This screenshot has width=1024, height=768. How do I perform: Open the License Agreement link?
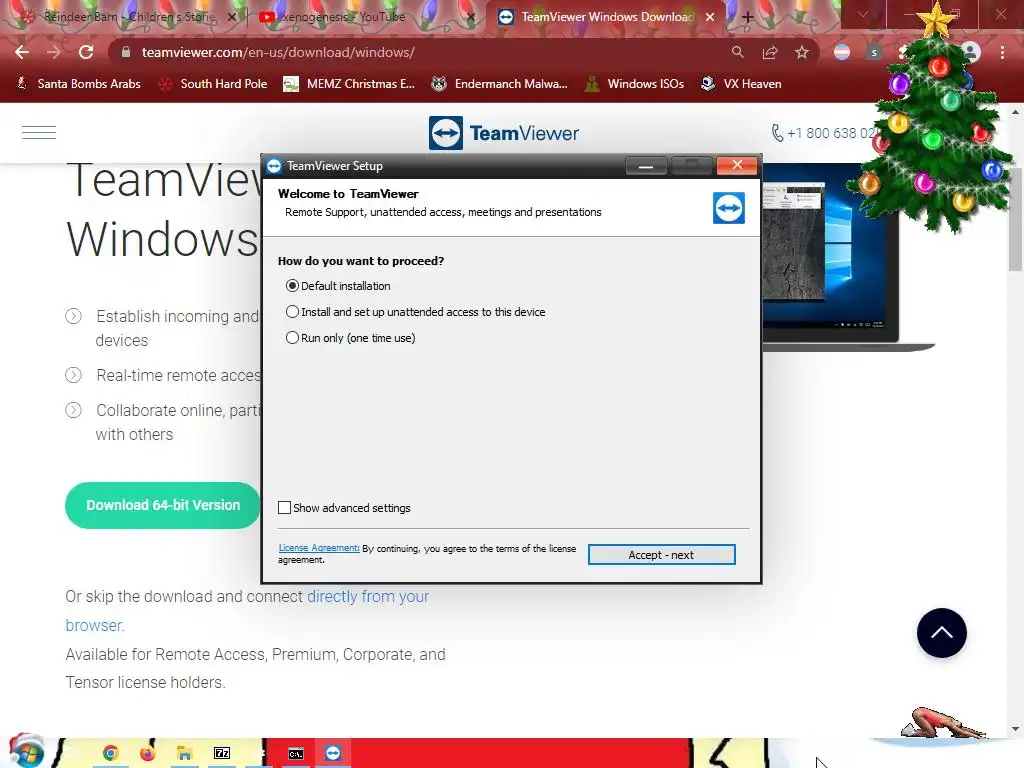click(319, 548)
